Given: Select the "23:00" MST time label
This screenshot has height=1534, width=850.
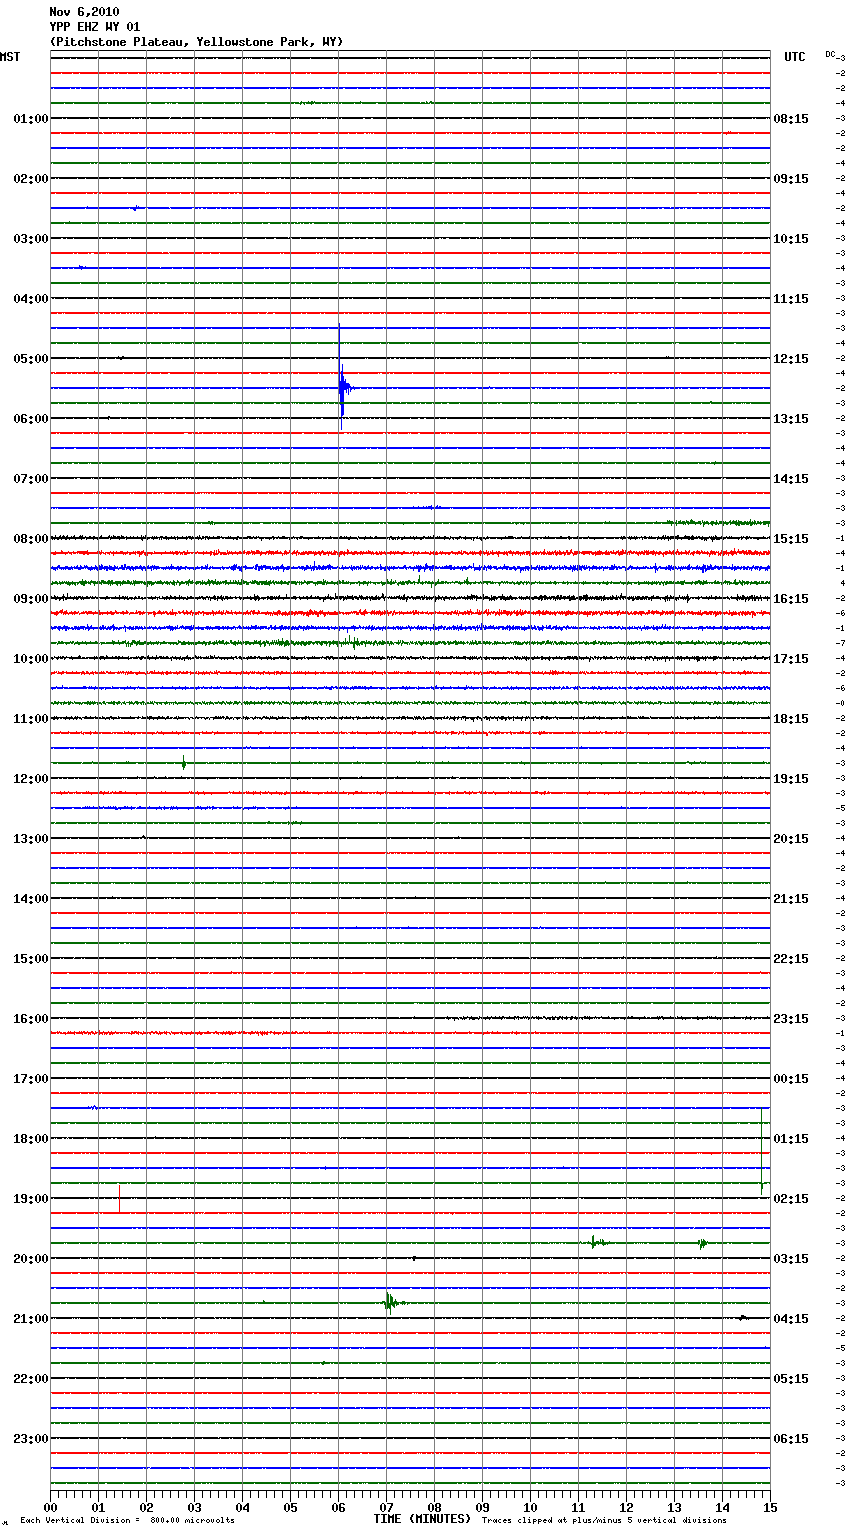Looking at the screenshot, I should [x=31, y=1439].
